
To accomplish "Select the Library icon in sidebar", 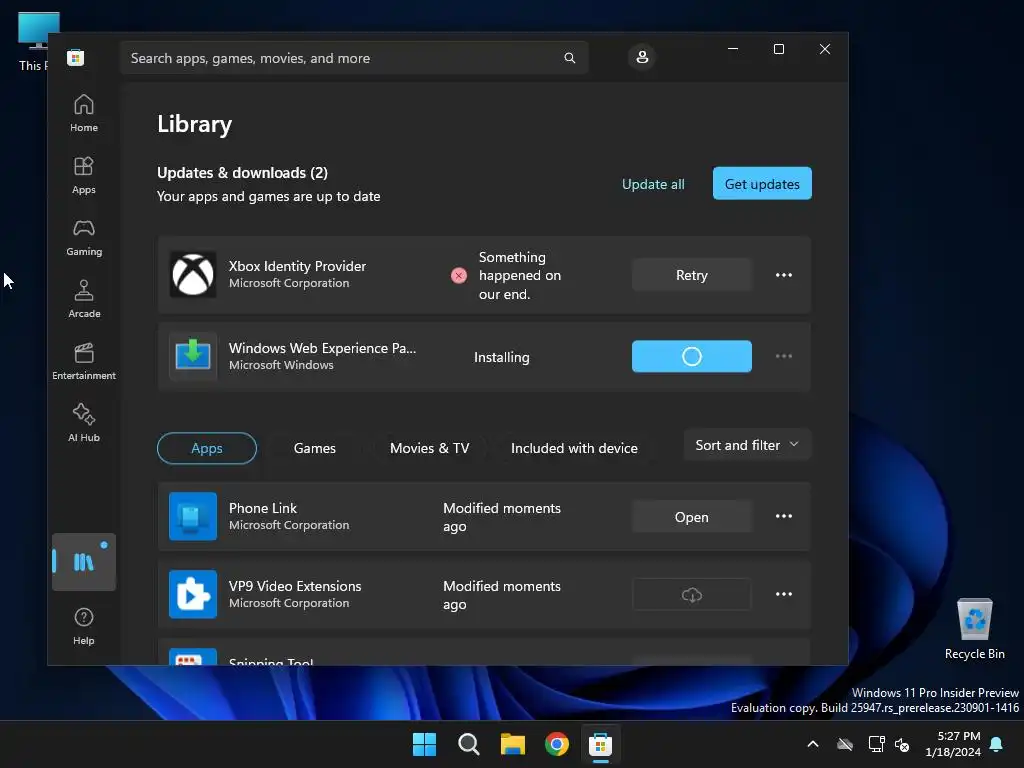I will (84, 562).
